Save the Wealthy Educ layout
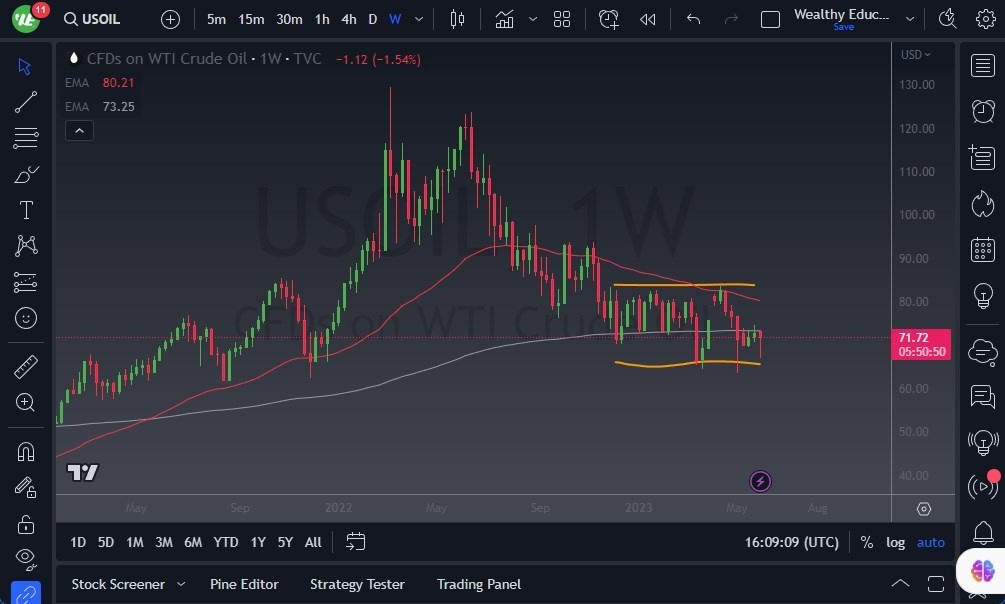 click(x=843, y=27)
